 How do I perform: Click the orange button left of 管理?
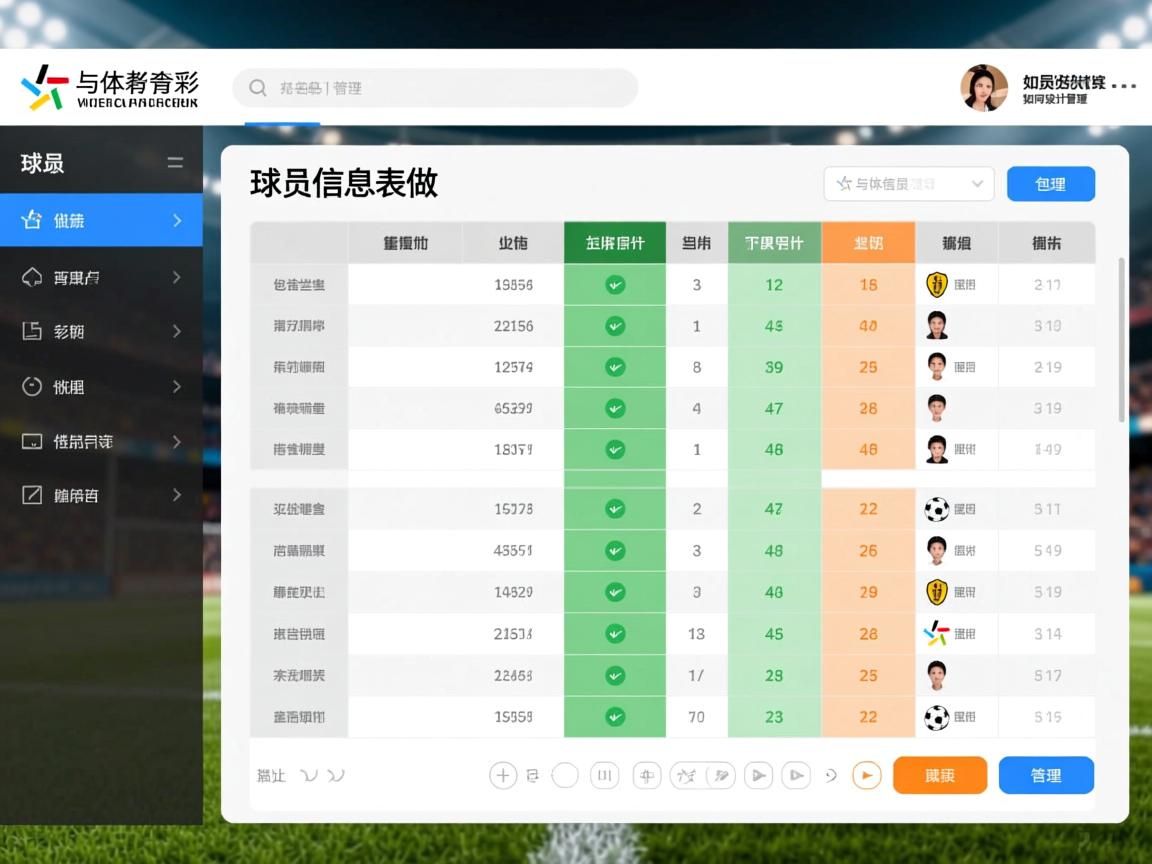pyautogui.click(x=939, y=775)
